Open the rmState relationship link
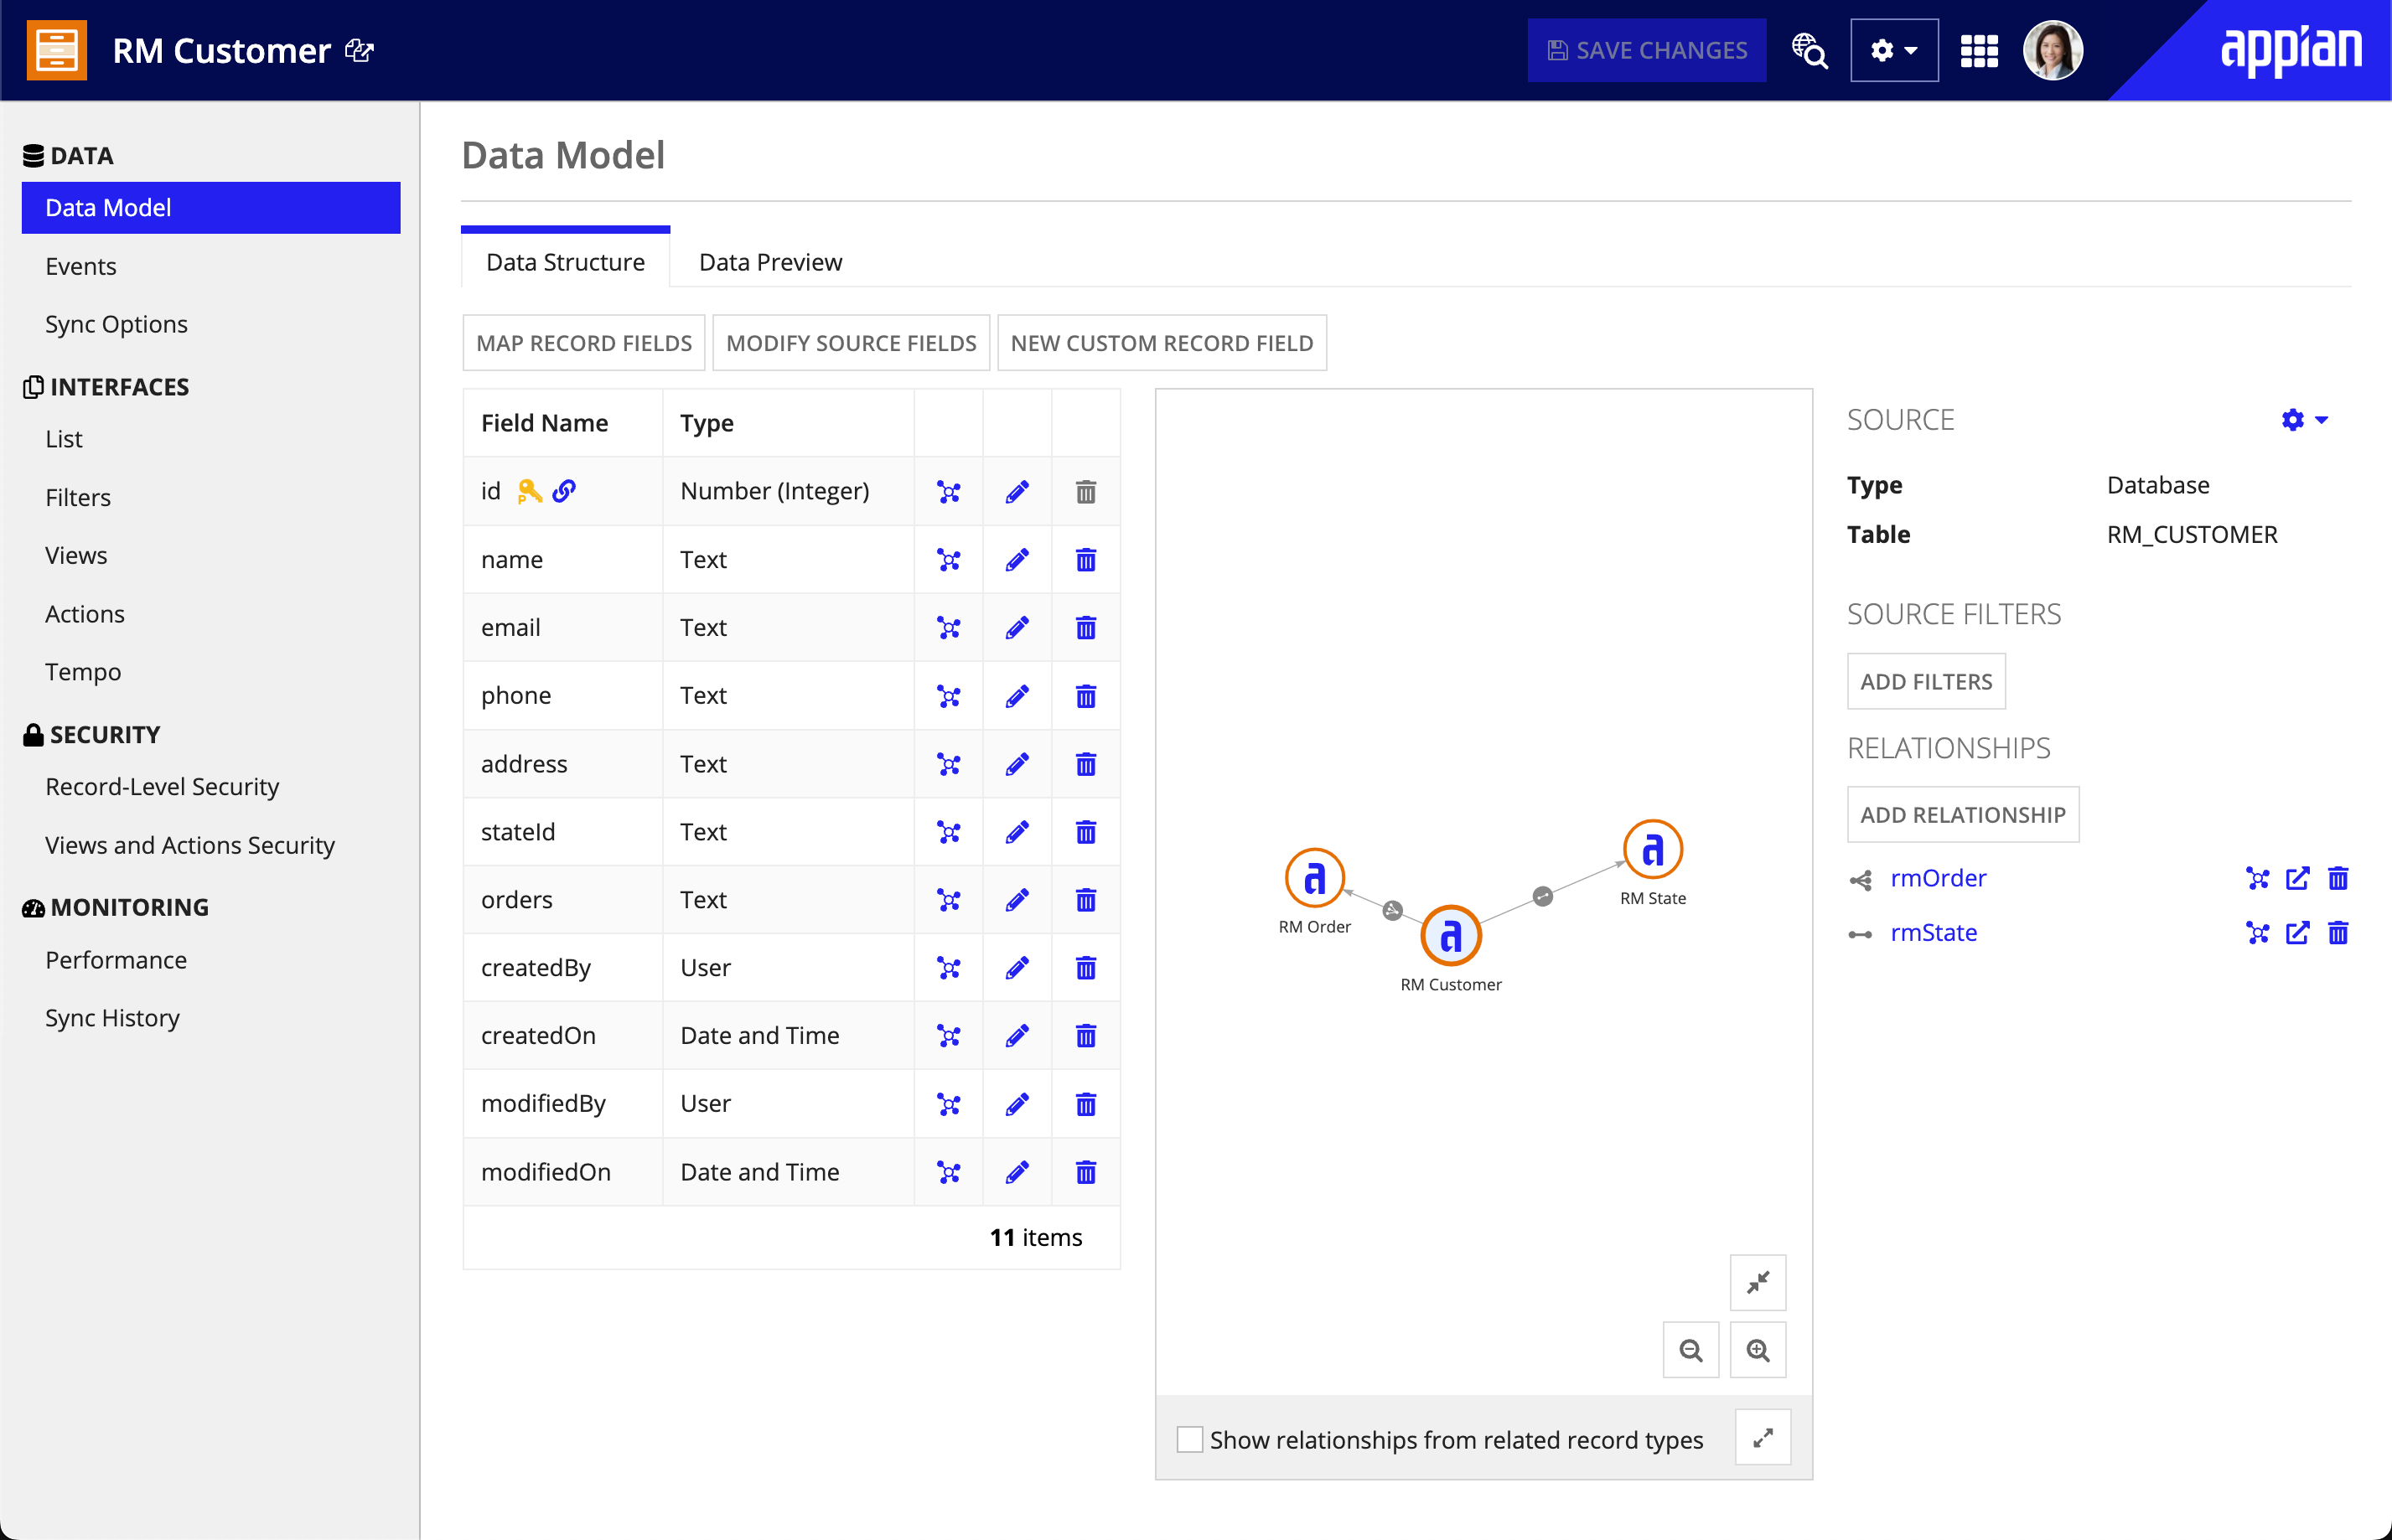The height and width of the screenshot is (1540, 2392). pos(1933,933)
